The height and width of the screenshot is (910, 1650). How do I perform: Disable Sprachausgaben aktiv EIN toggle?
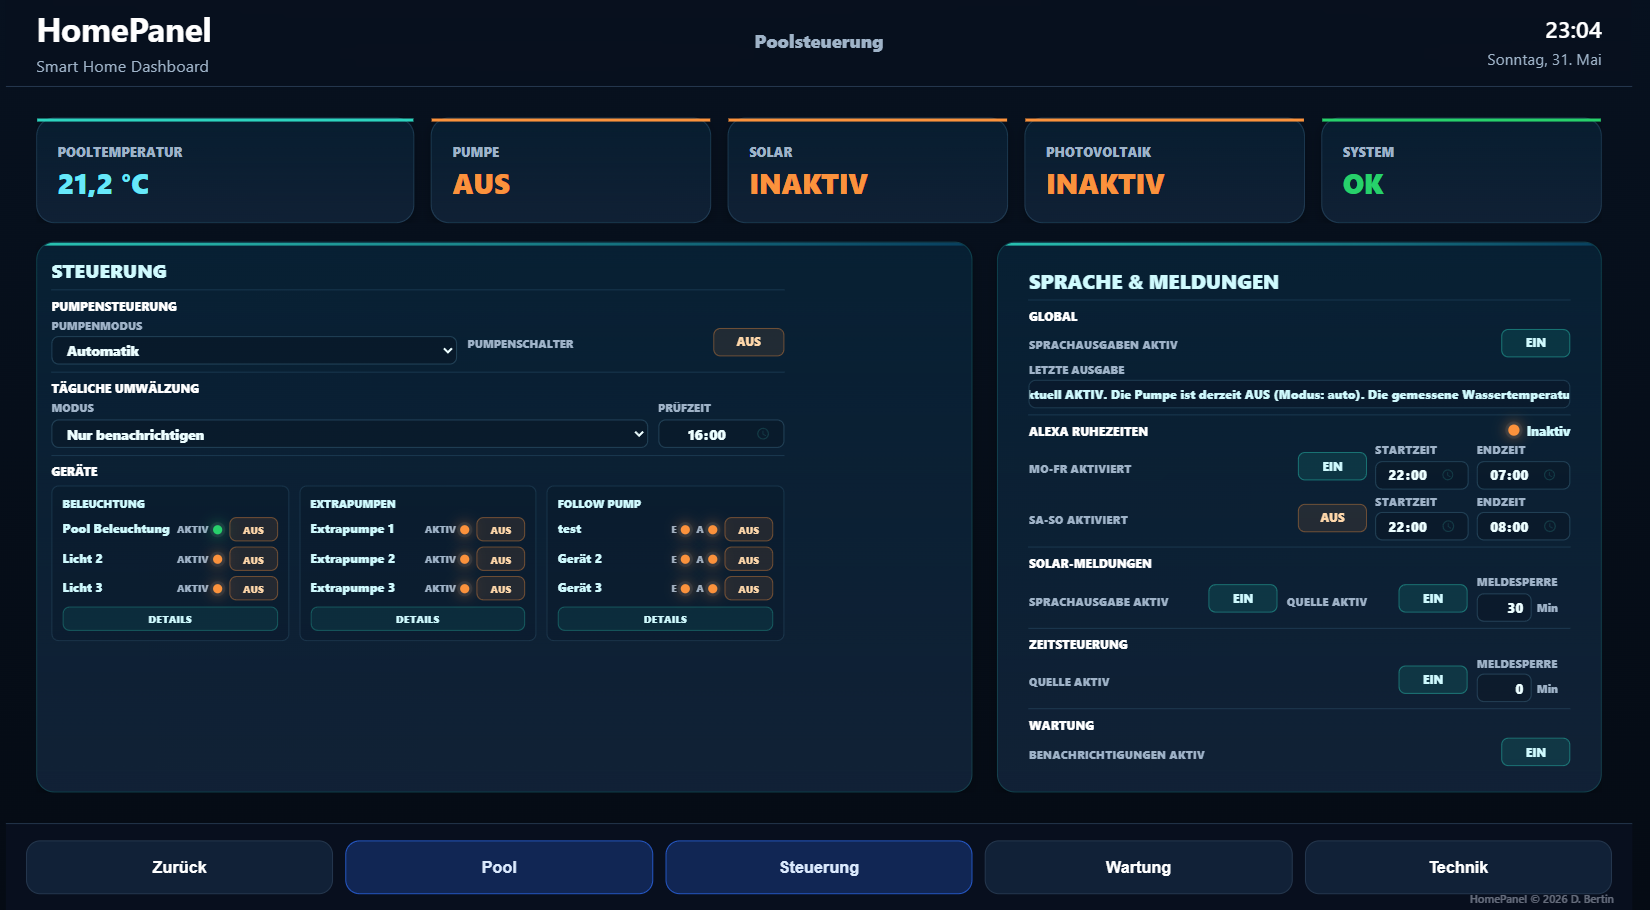tap(1535, 343)
